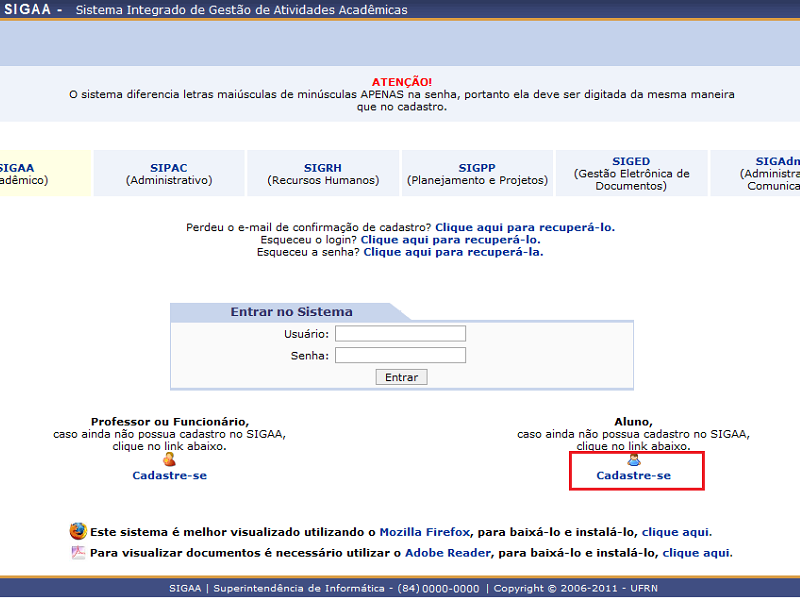Select the SIGRH Recursos Humanos tab
Image resolution: width=800 pixels, height=600 pixels.
pyautogui.click(x=323, y=174)
